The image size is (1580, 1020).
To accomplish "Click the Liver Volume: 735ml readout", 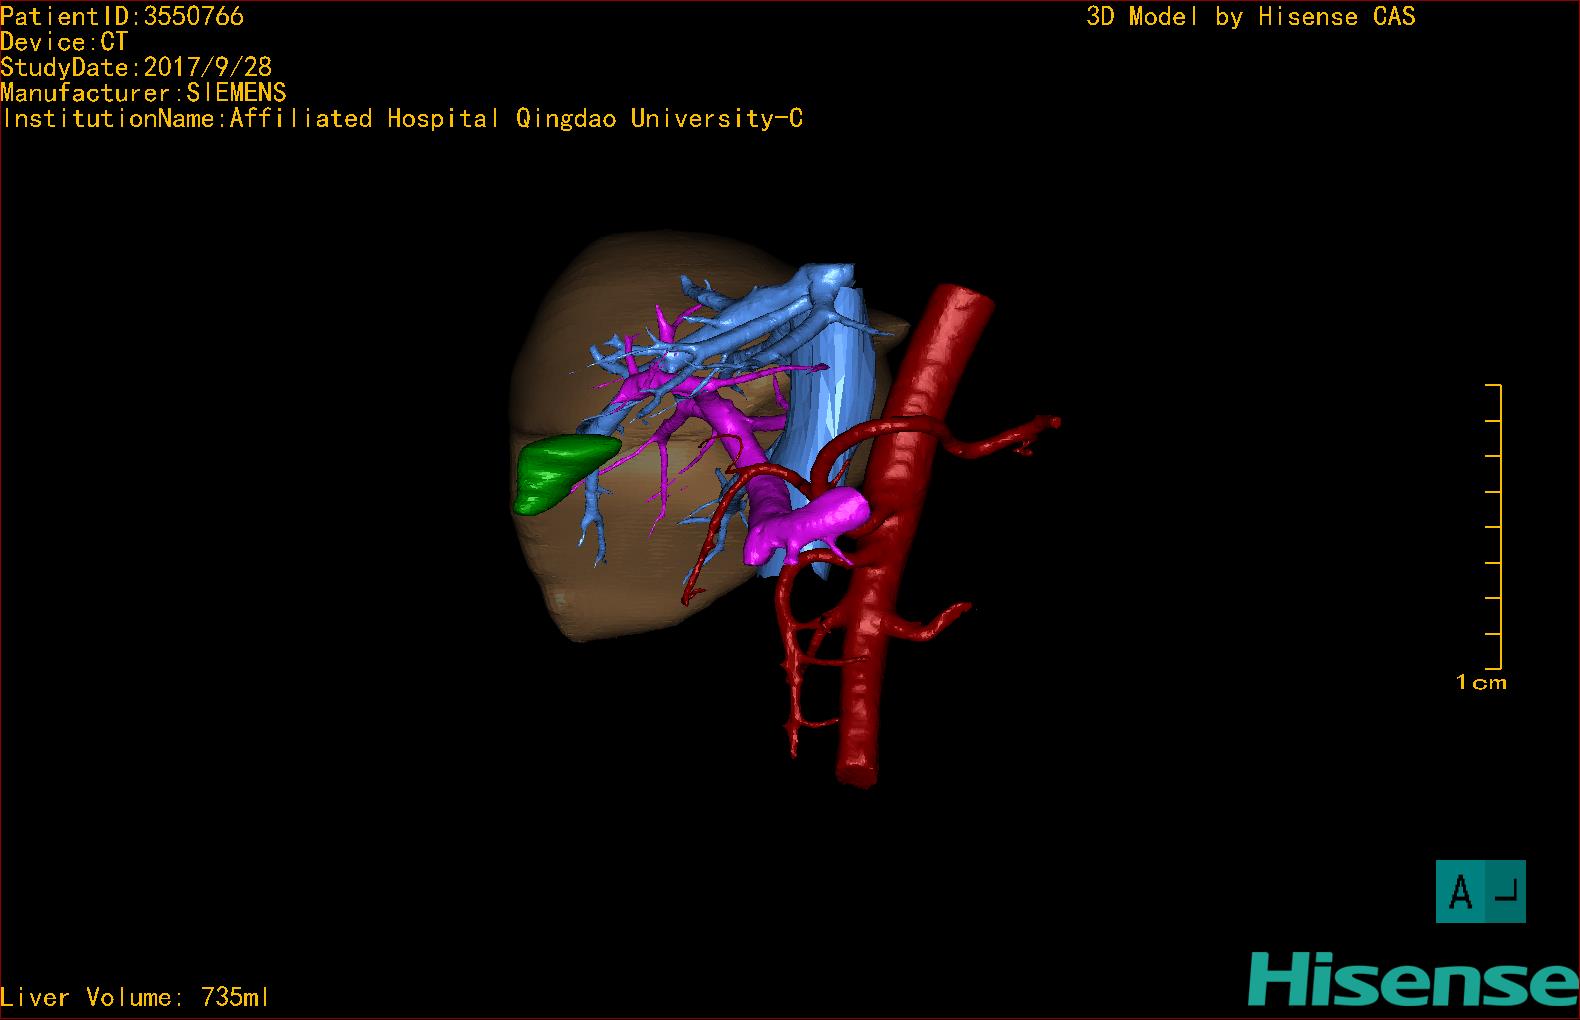I will [135, 997].
